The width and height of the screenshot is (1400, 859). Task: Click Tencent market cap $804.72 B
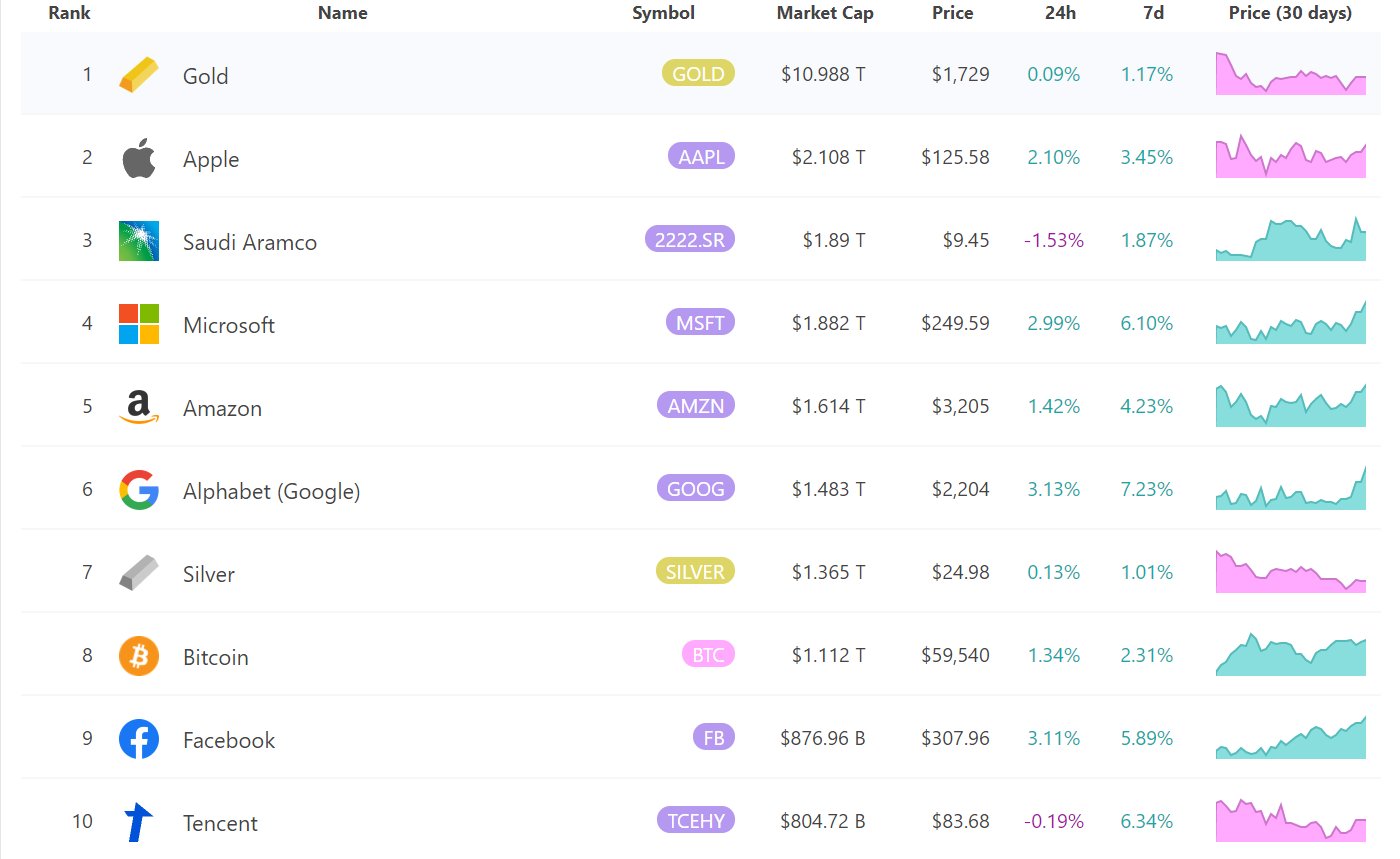pyautogui.click(x=823, y=821)
